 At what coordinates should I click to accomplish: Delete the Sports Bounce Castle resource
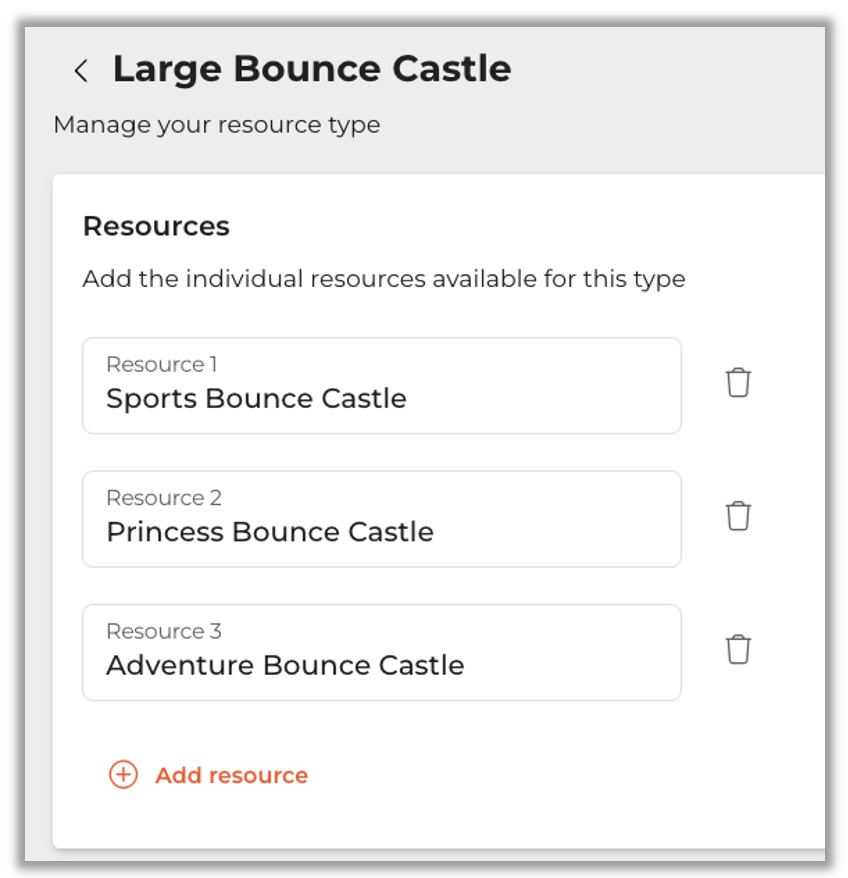click(x=738, y=383)
